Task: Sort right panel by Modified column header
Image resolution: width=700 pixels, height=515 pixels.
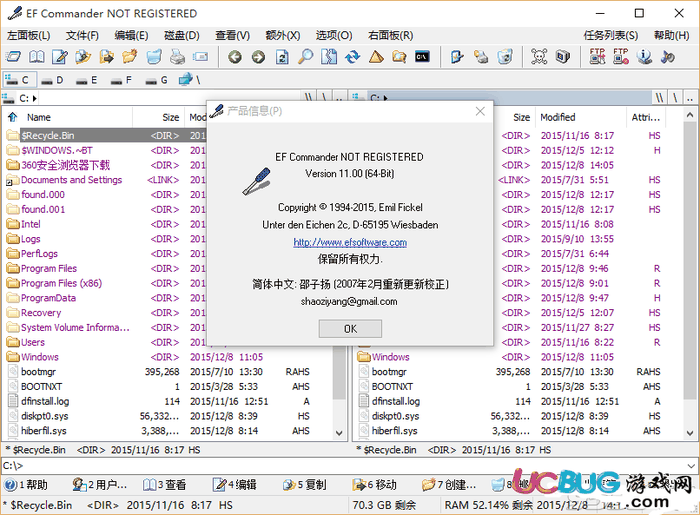Action: (x=580, y=117)
